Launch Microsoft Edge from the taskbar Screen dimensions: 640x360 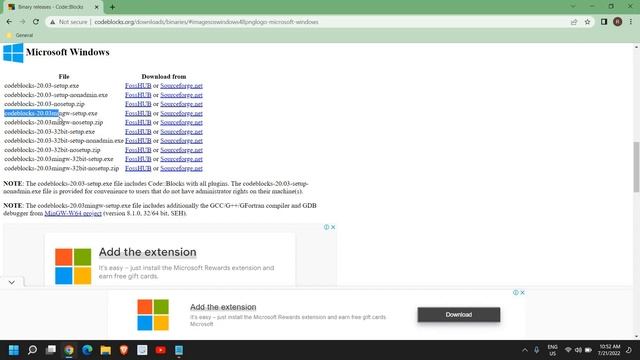(87, 350)
